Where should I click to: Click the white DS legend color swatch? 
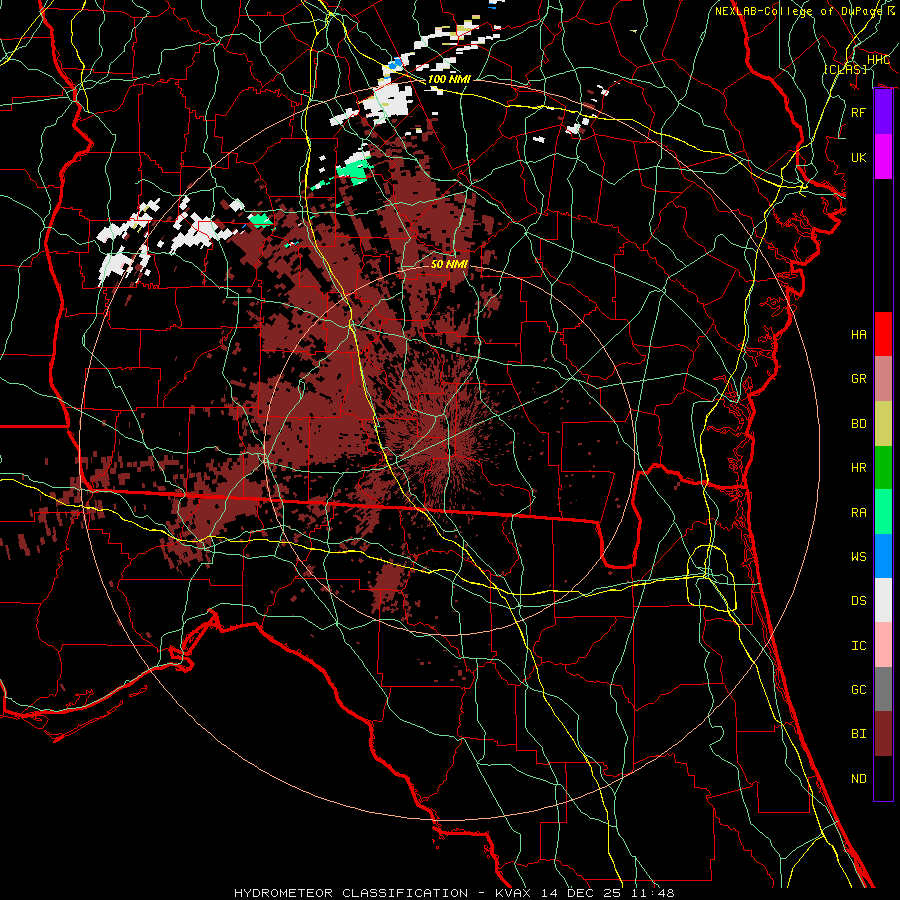(x=883, y=600)
